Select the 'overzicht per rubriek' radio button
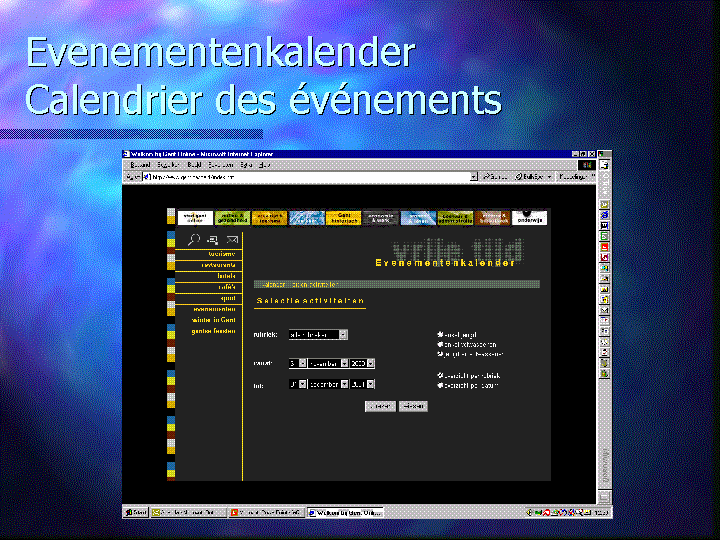 click(x=441, y=375)
